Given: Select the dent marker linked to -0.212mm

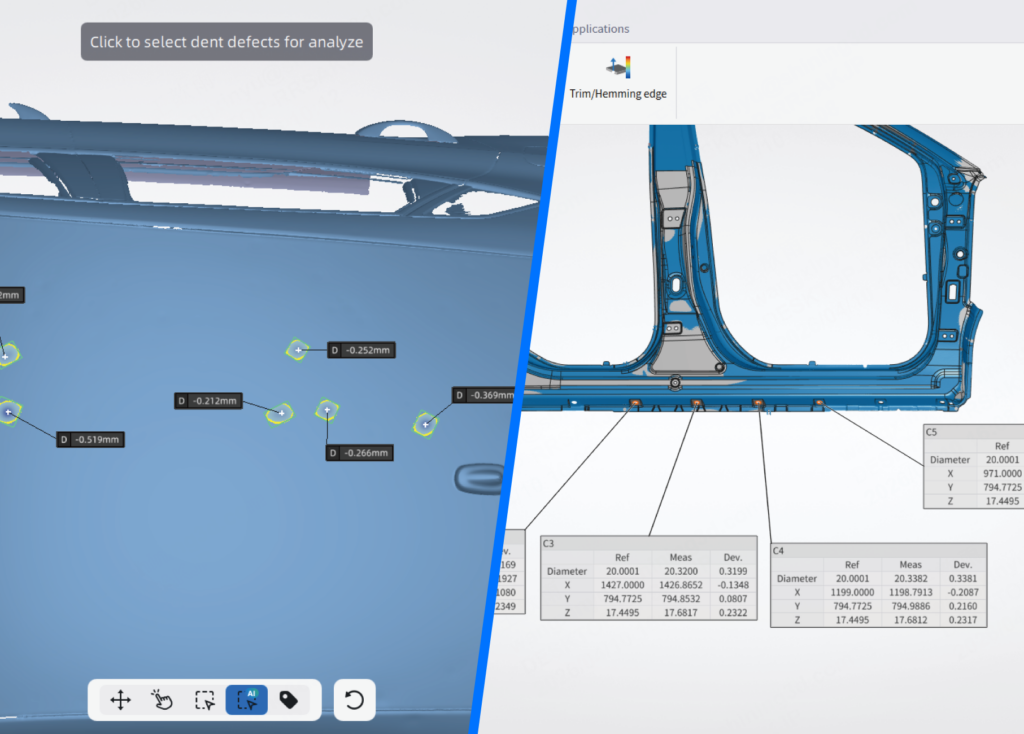Looking at the screenshot, I should pyautogui.click(x=280, y=413).
